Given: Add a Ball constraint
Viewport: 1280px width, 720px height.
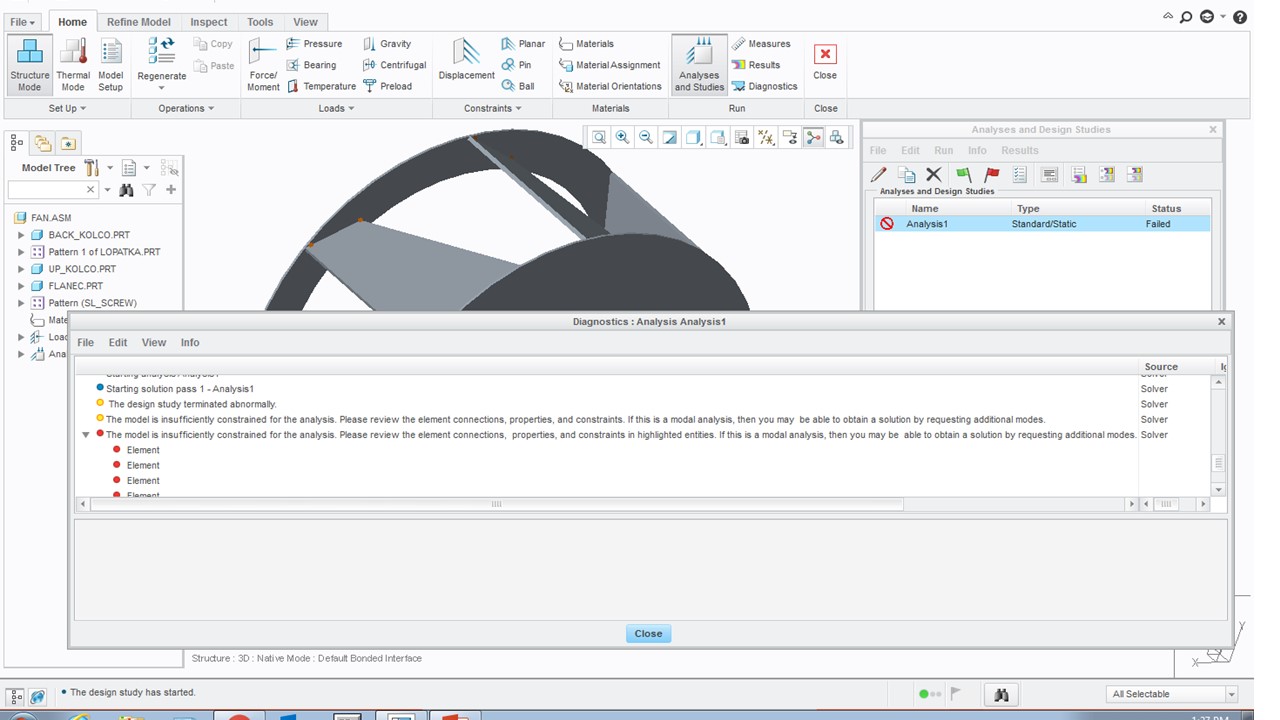Looking at the screenshot, I should click(518, 86).
